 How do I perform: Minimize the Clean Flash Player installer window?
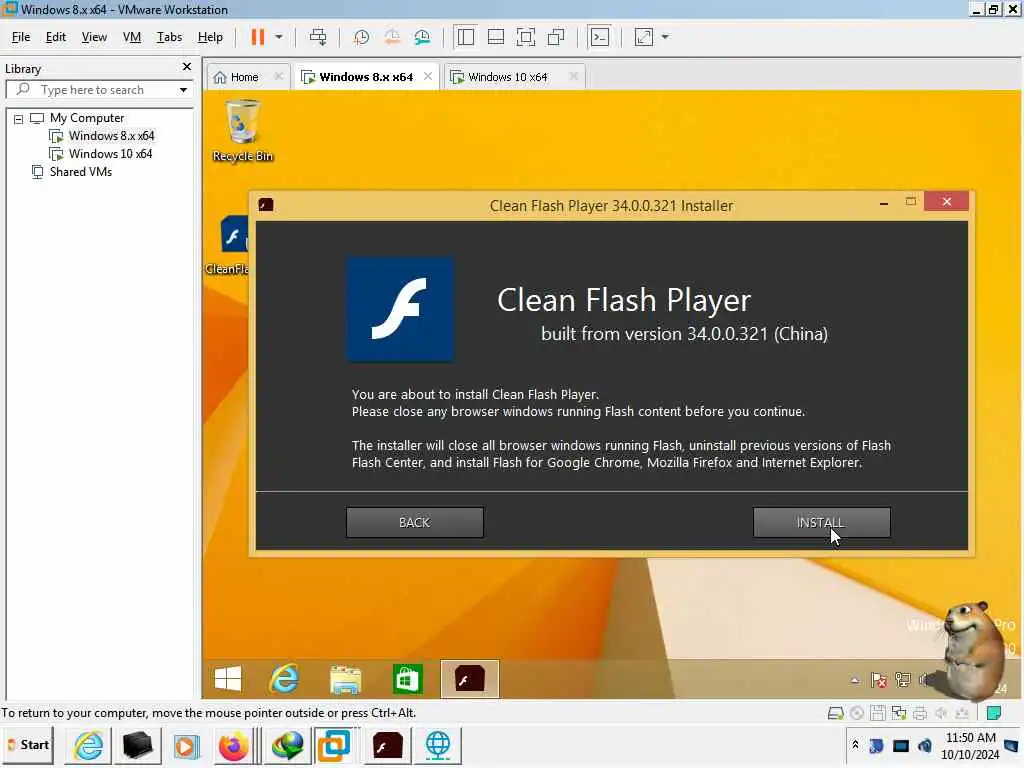[884, 203]
